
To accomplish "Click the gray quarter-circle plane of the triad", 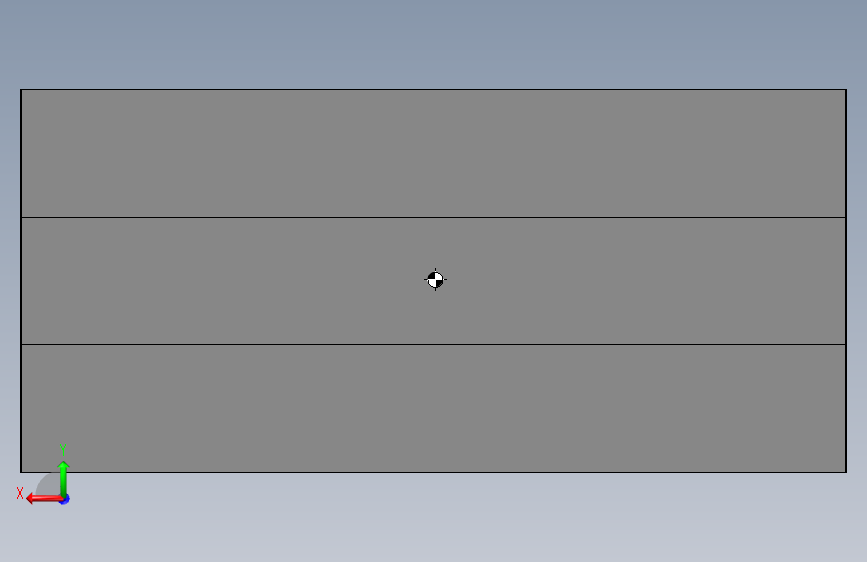I will [x=49, y=485].
